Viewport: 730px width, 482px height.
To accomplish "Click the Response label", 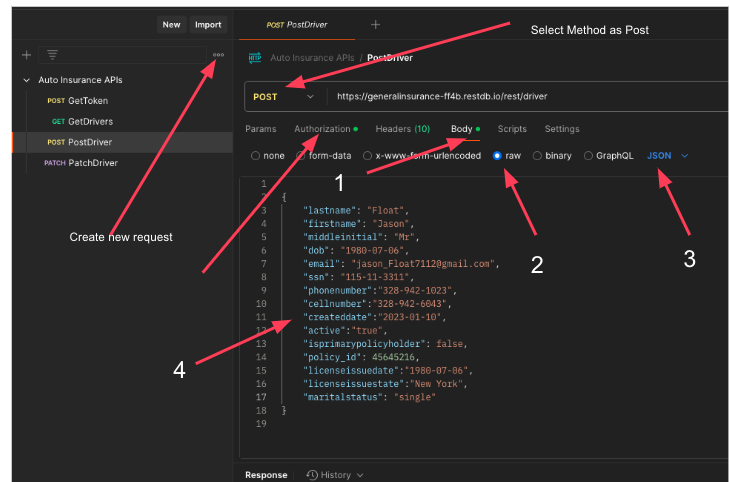I will click(266, 475).
